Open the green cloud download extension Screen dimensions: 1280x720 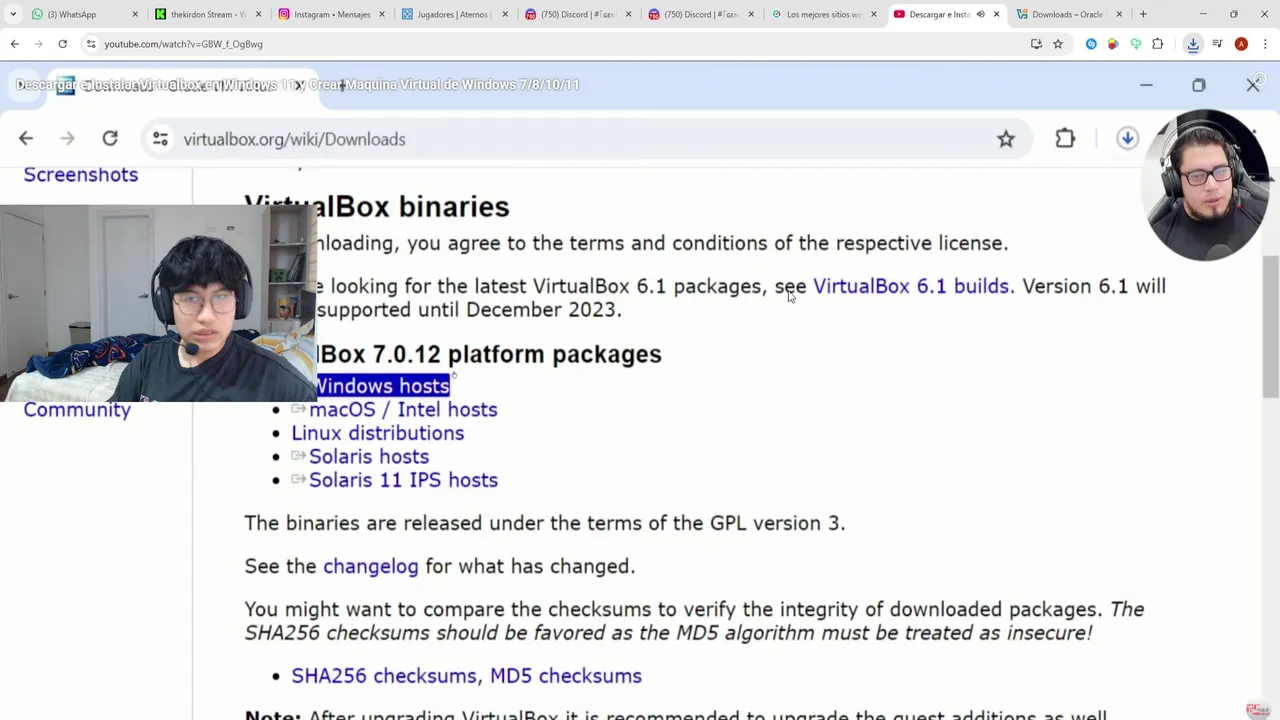pyautogui.click(x=1136, y=44)
